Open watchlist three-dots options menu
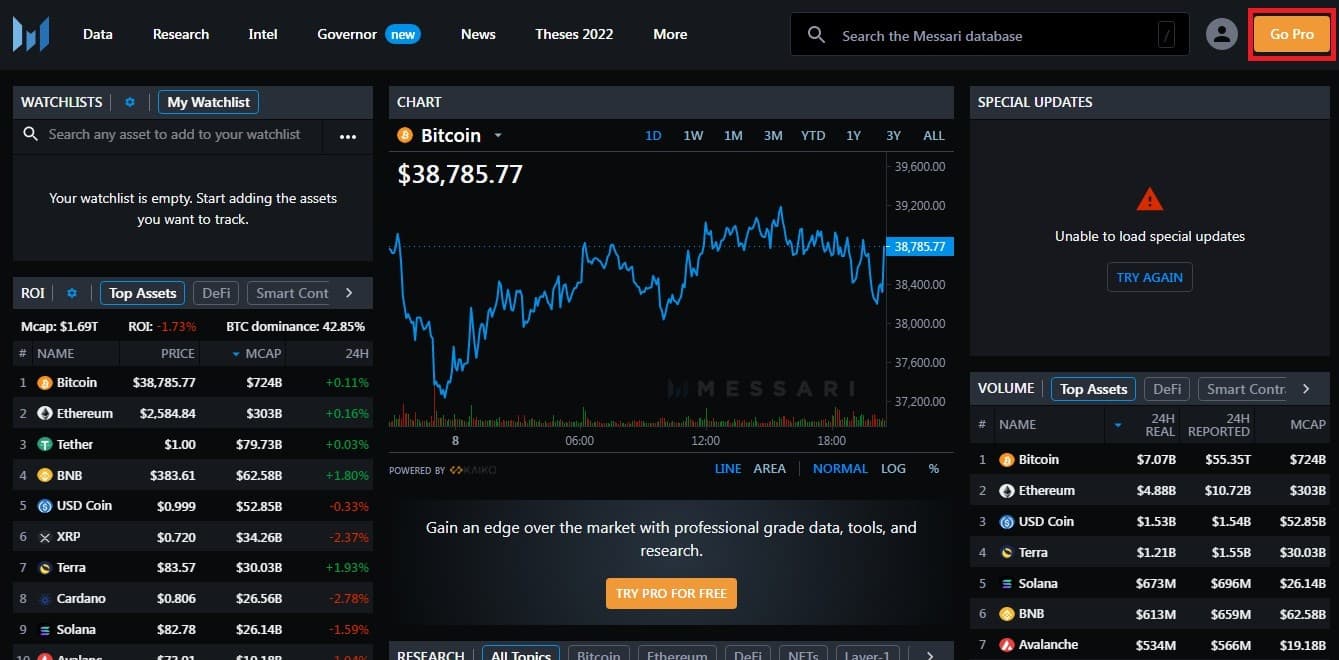1339x660 pixels. [348, 137]
